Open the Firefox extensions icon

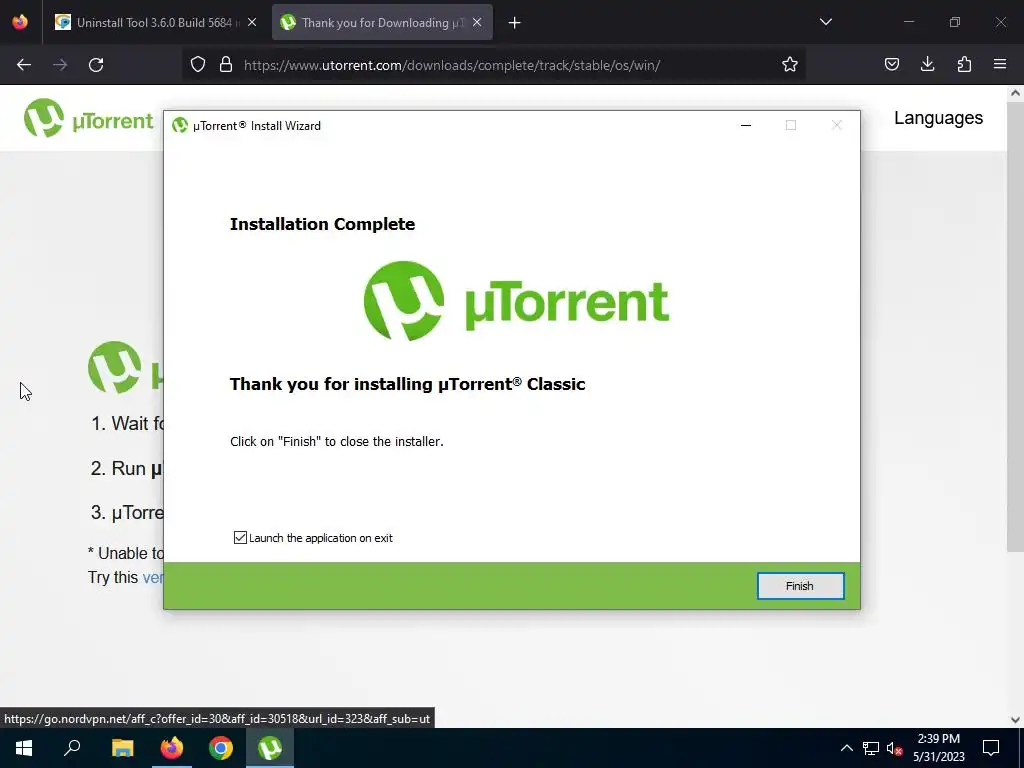tap(964, 64)
